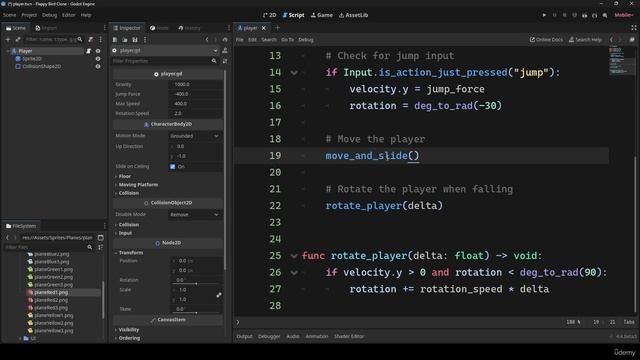The image size is (640, 360).
Task: Float the script editor into a separate window
Action: click(632, 40)
